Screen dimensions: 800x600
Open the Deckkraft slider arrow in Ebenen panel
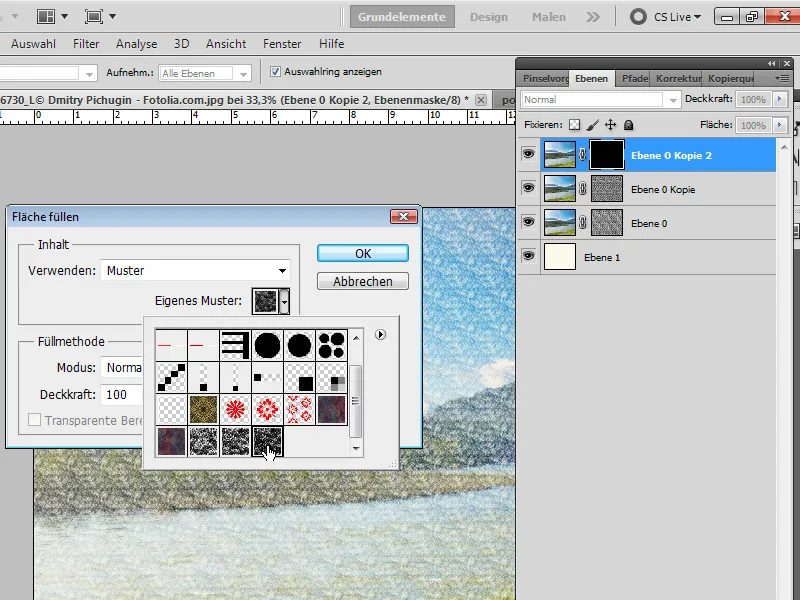[x=779, y=99]
